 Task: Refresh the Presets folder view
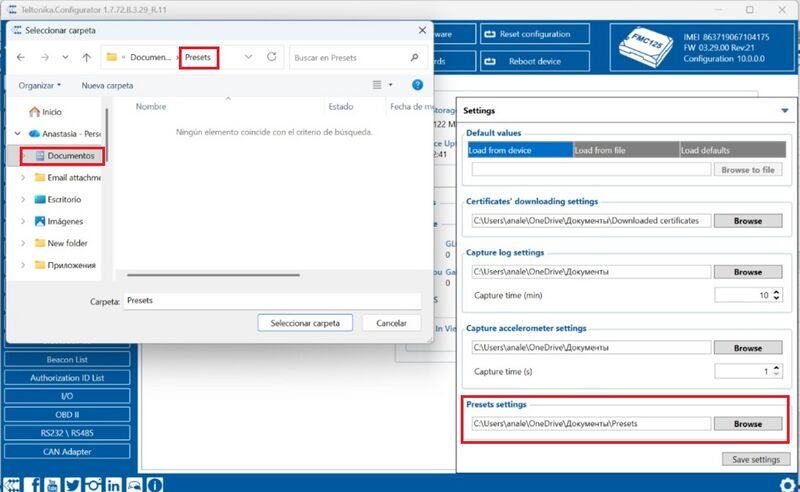[271, 57]
